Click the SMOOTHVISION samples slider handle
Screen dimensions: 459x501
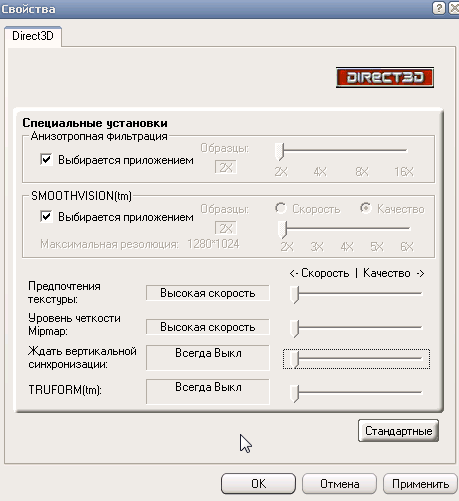(x=283, y=229)
